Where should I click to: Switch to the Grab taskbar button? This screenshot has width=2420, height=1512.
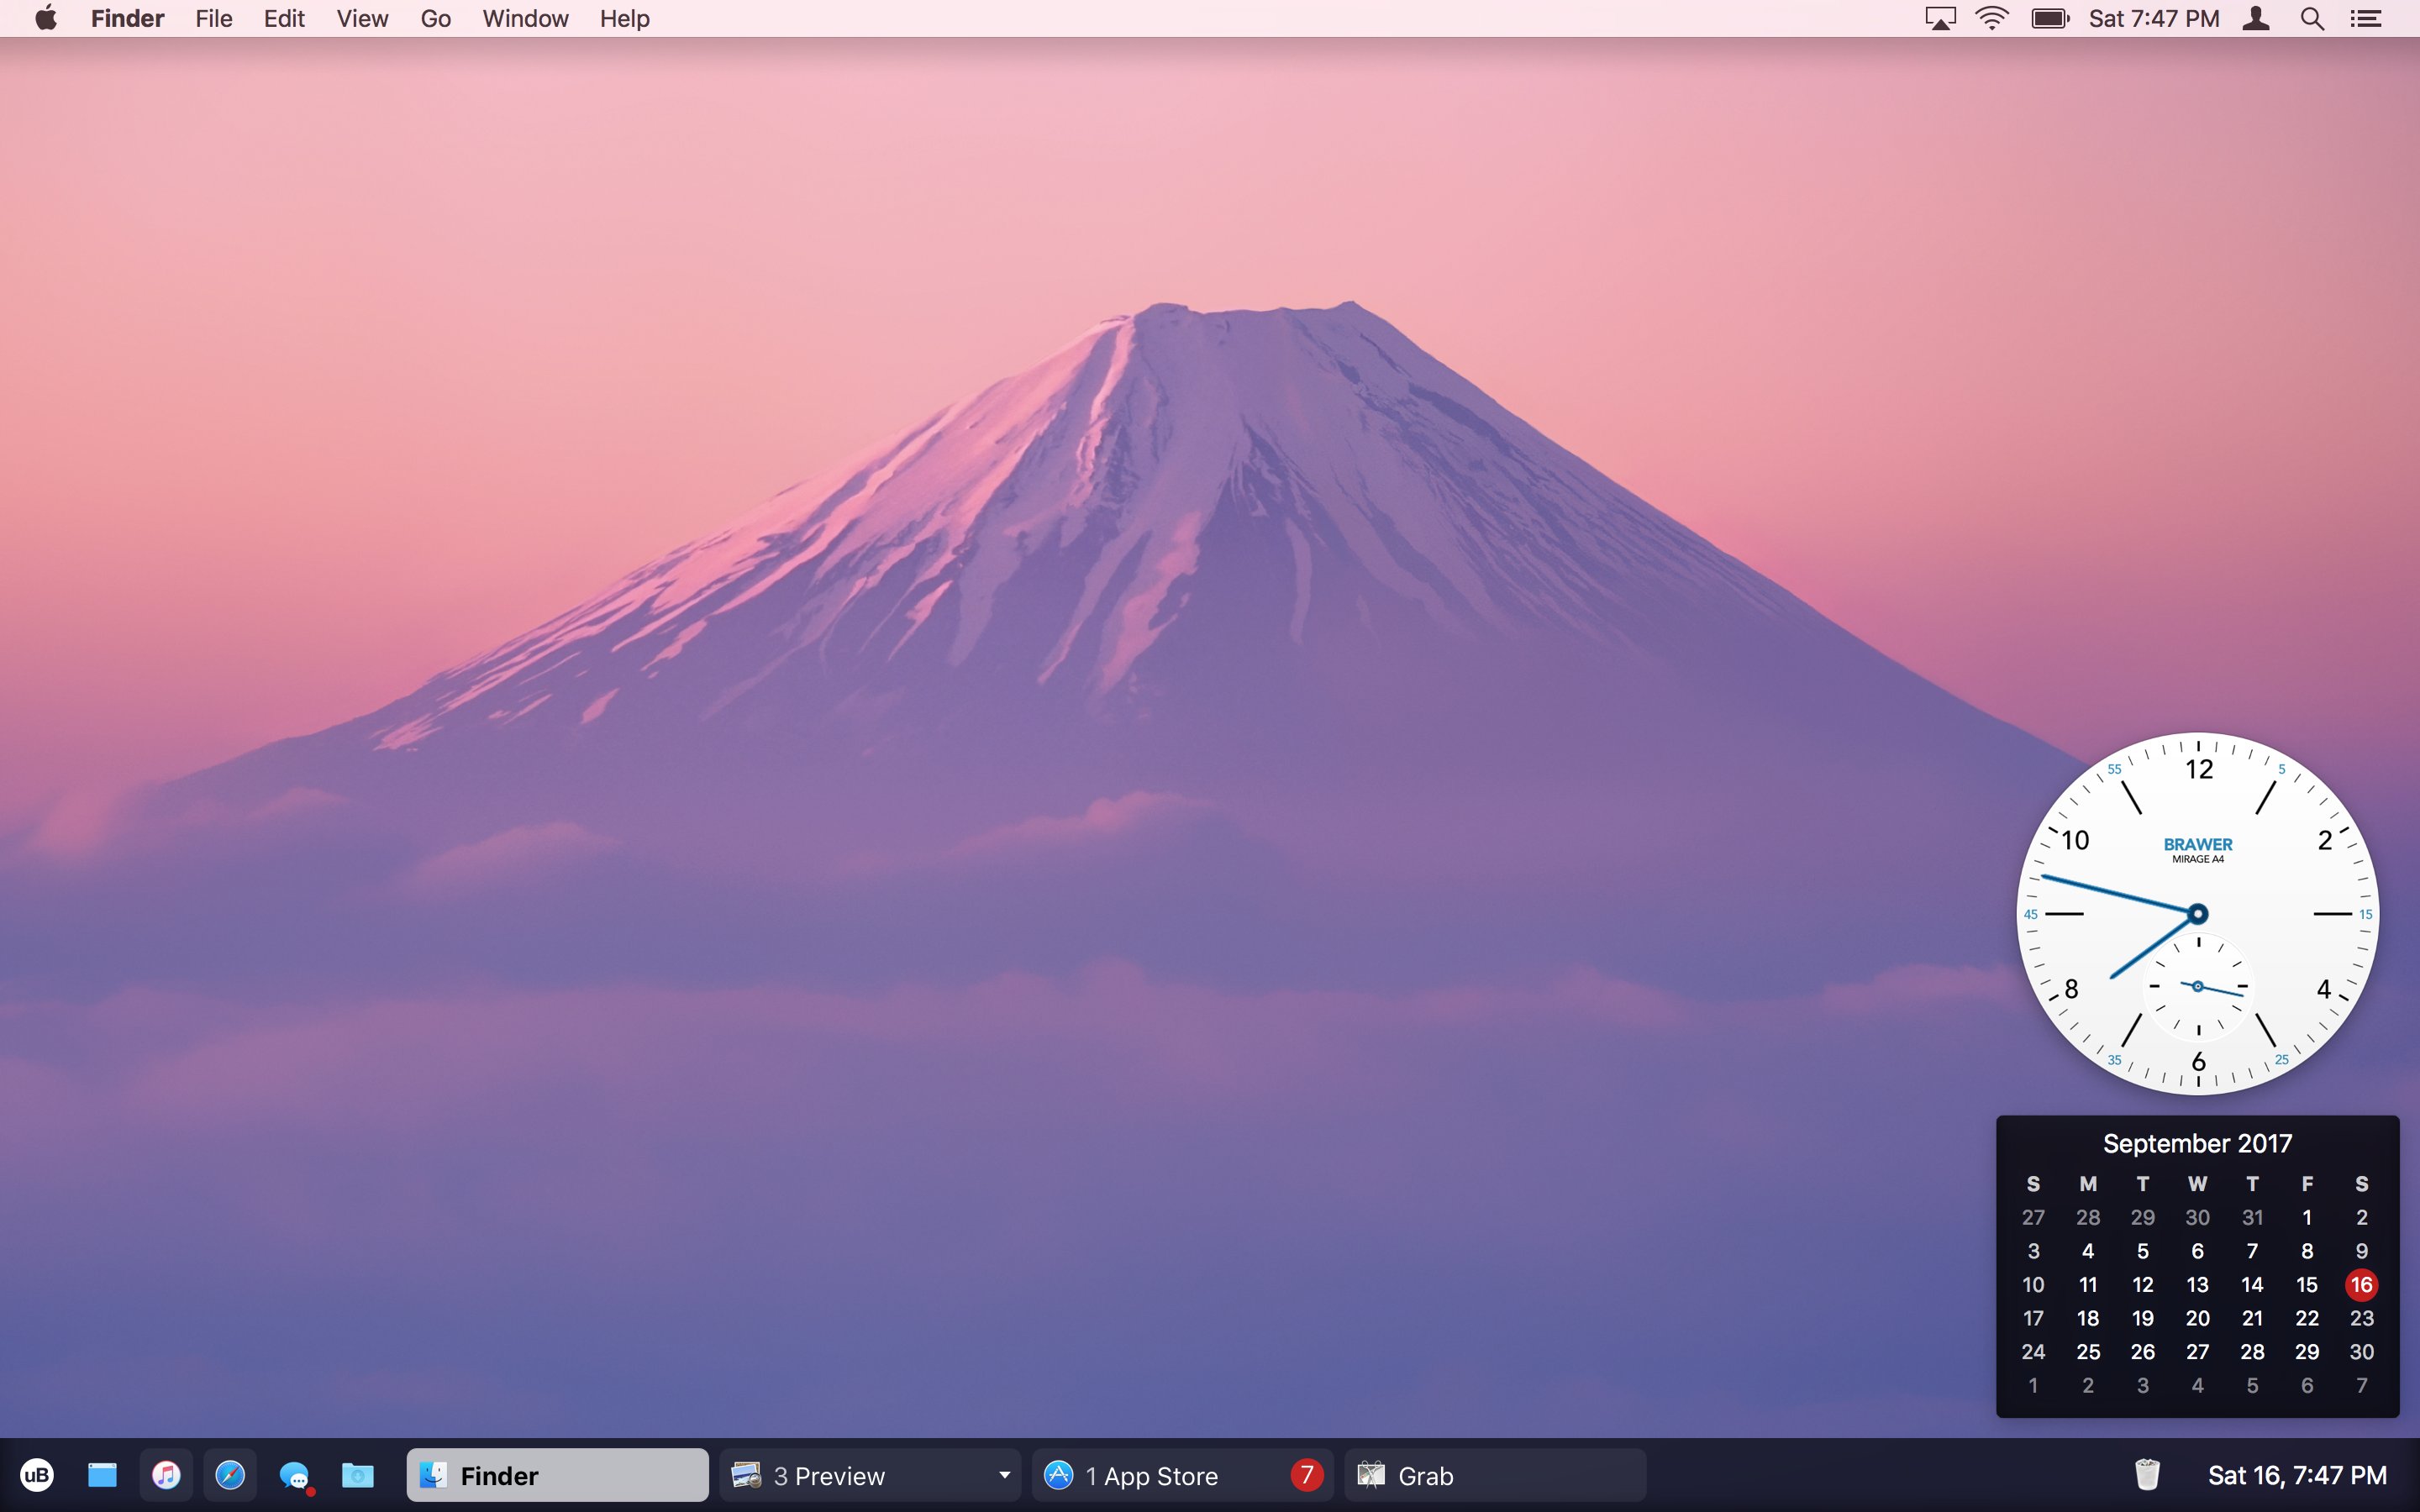(x=1494, y=1475)
